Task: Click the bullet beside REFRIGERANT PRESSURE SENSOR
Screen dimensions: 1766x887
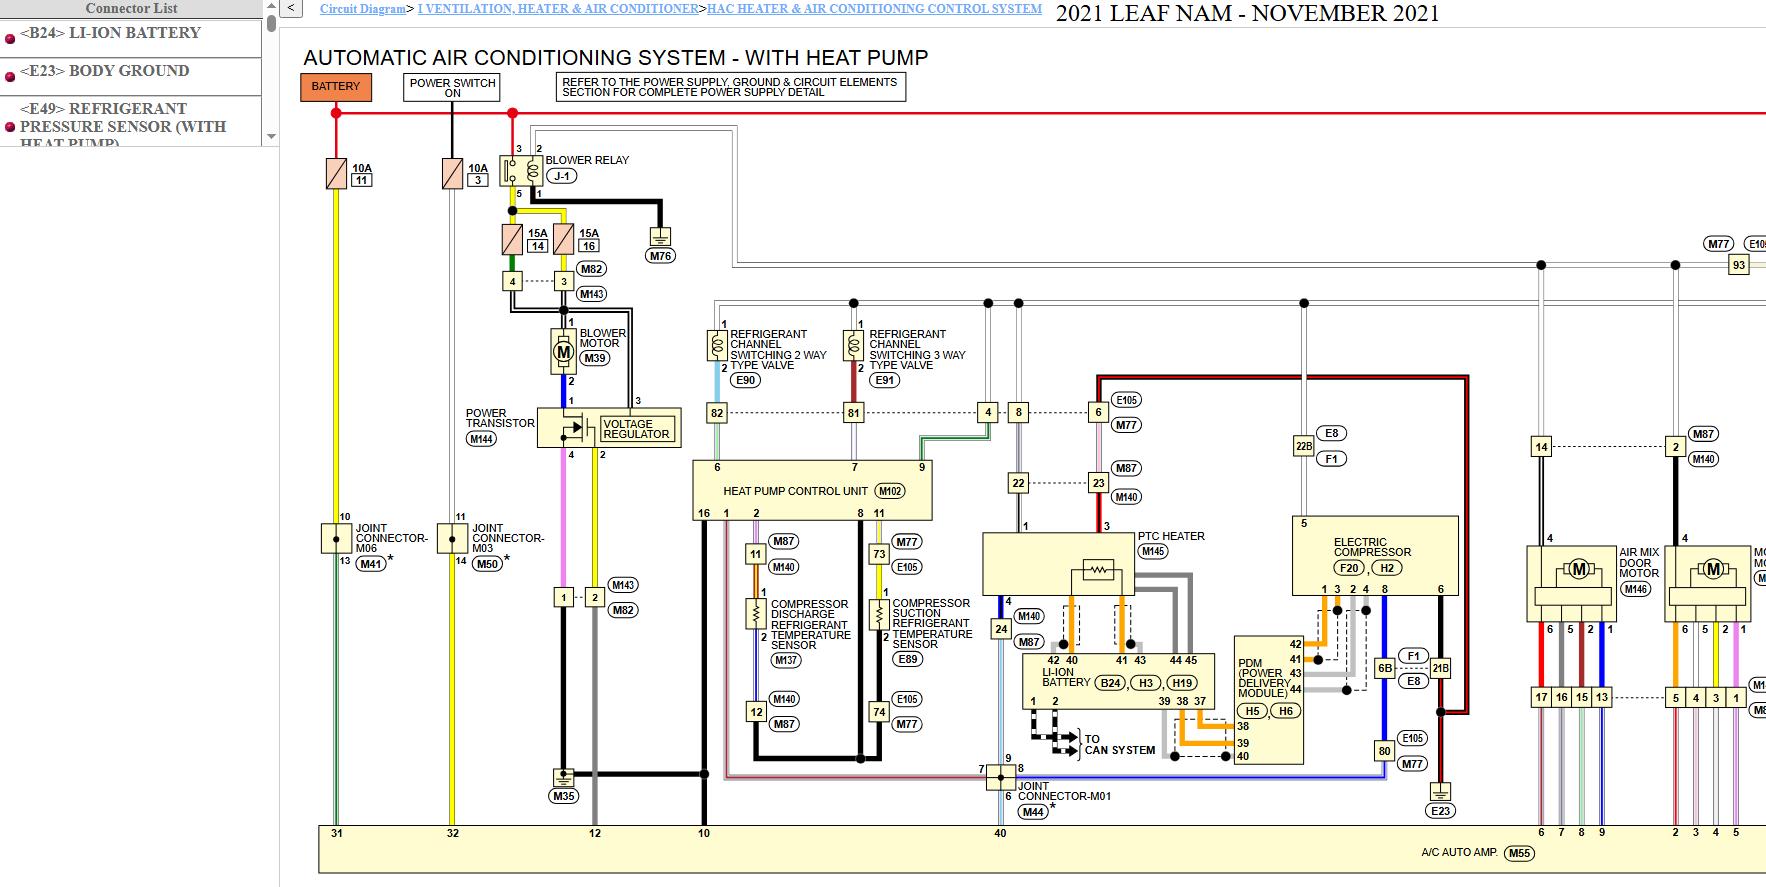Action: tap(10, 127)
